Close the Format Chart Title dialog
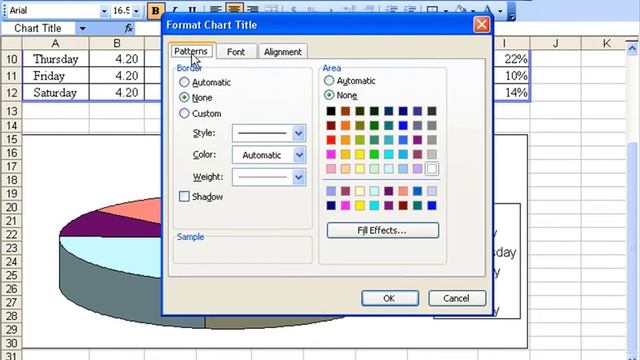 (x=482, y=24)
